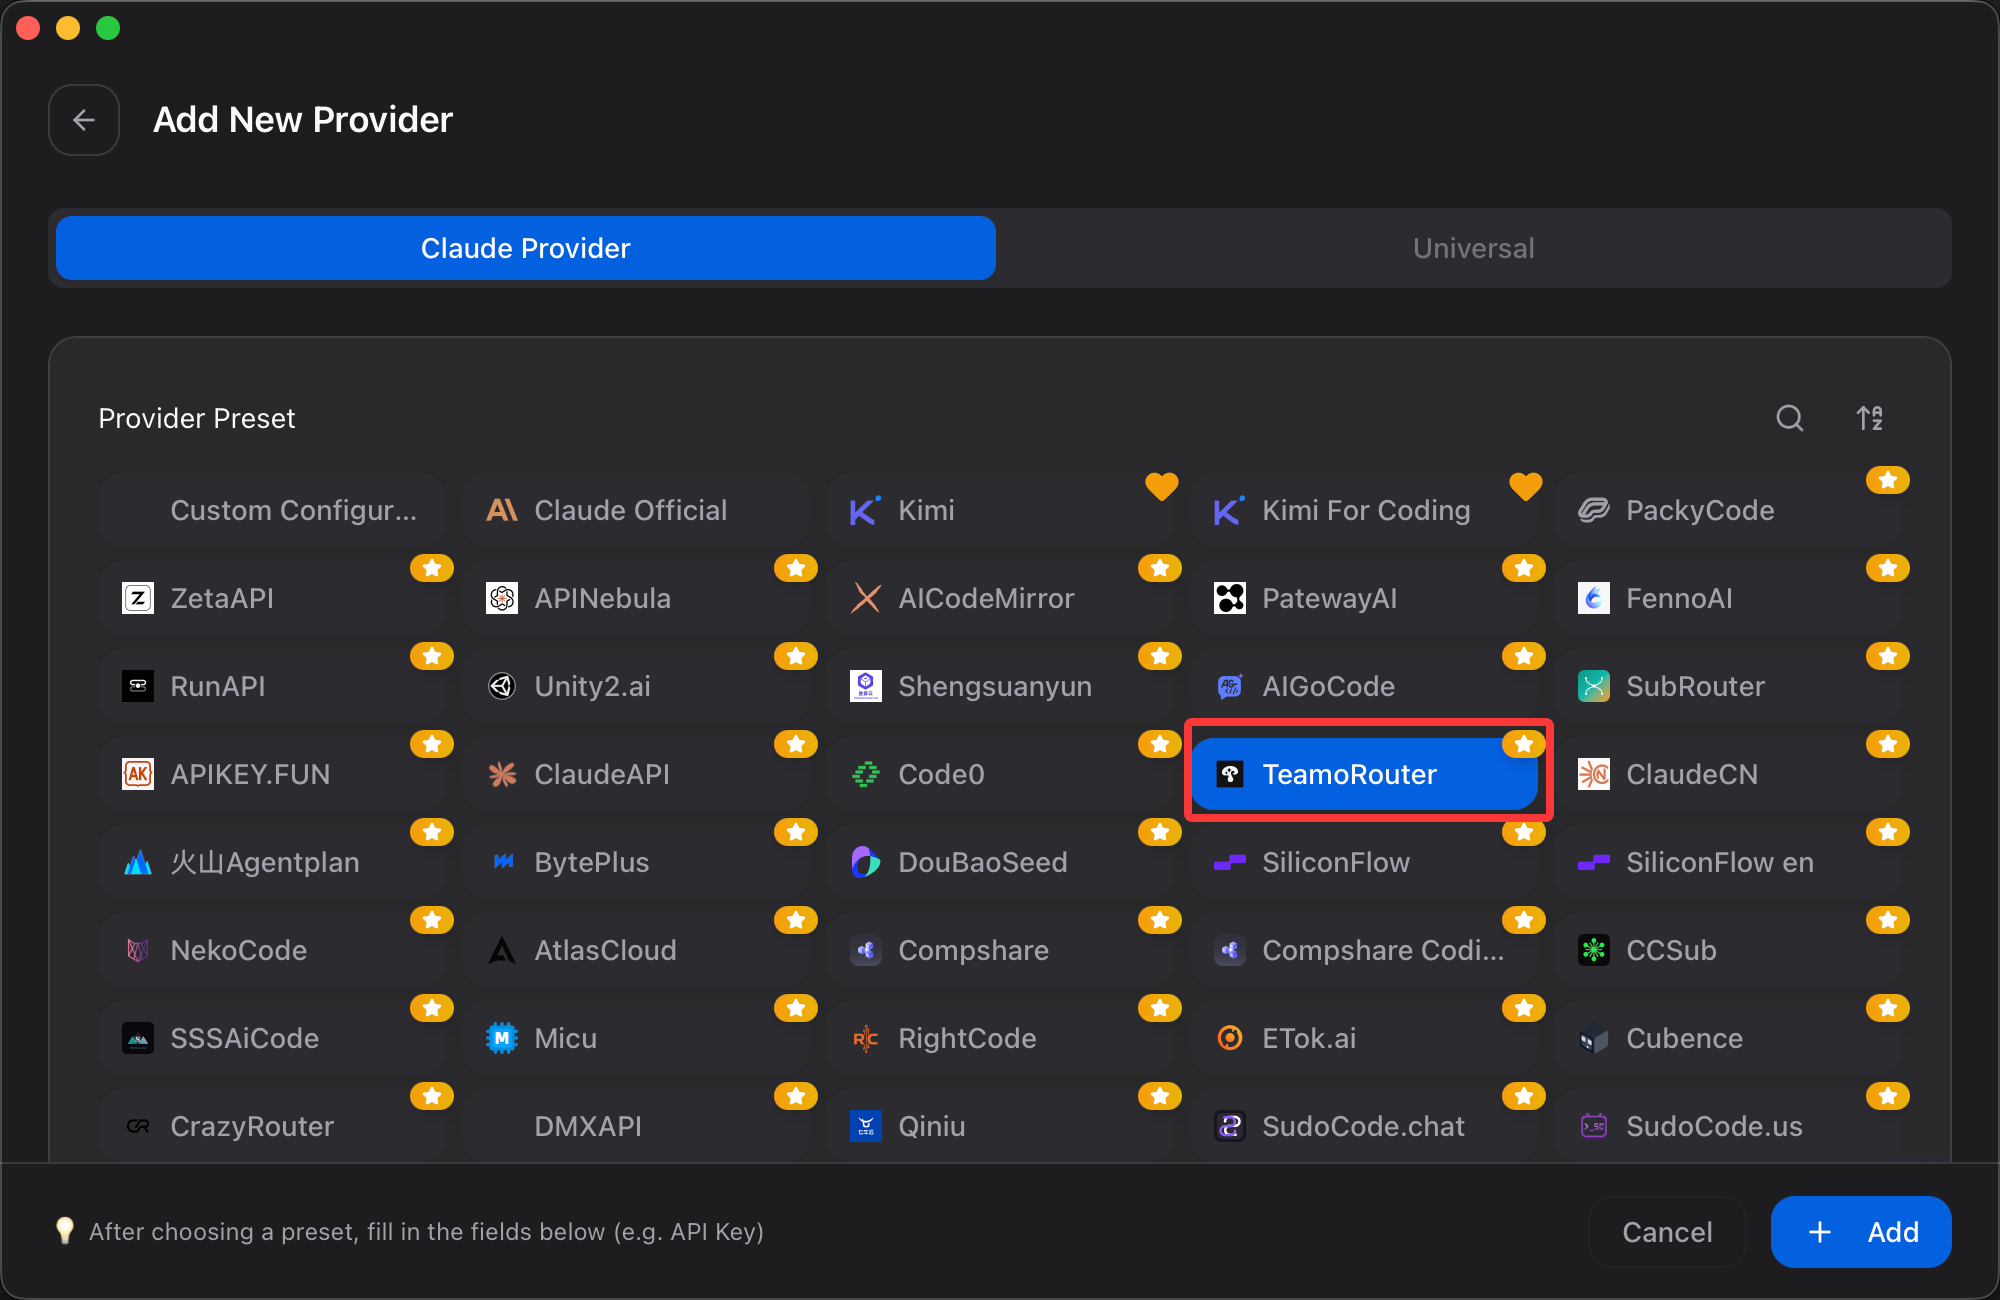This screenshot has height=1300, width=2000.
Task: Click the PackyCode logo icon
Action: pyautogui.click(x=1594, y=510)
